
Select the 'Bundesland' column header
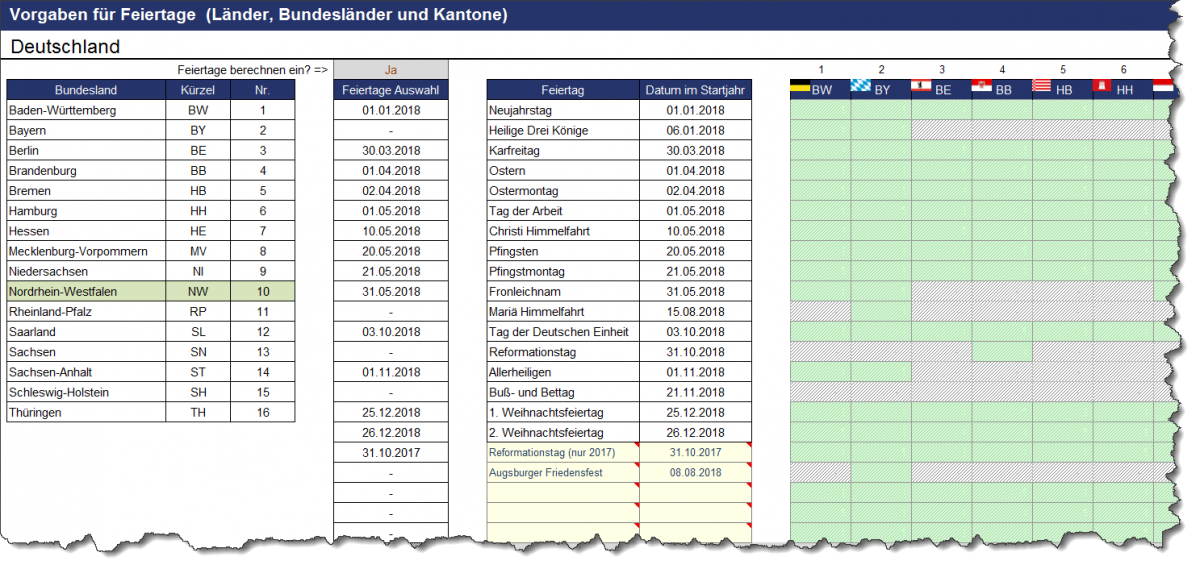86,90
